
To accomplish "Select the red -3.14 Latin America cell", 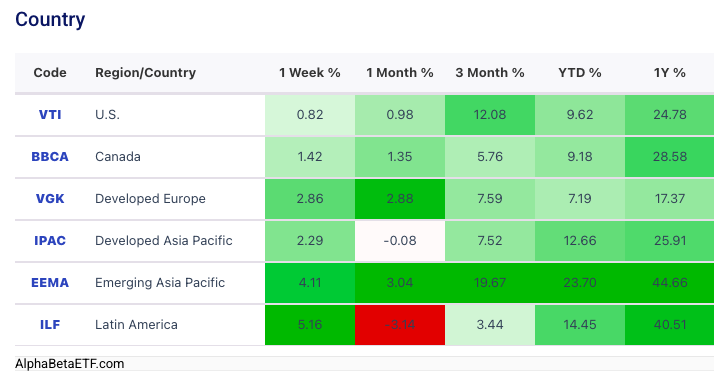I will point(400,325).
